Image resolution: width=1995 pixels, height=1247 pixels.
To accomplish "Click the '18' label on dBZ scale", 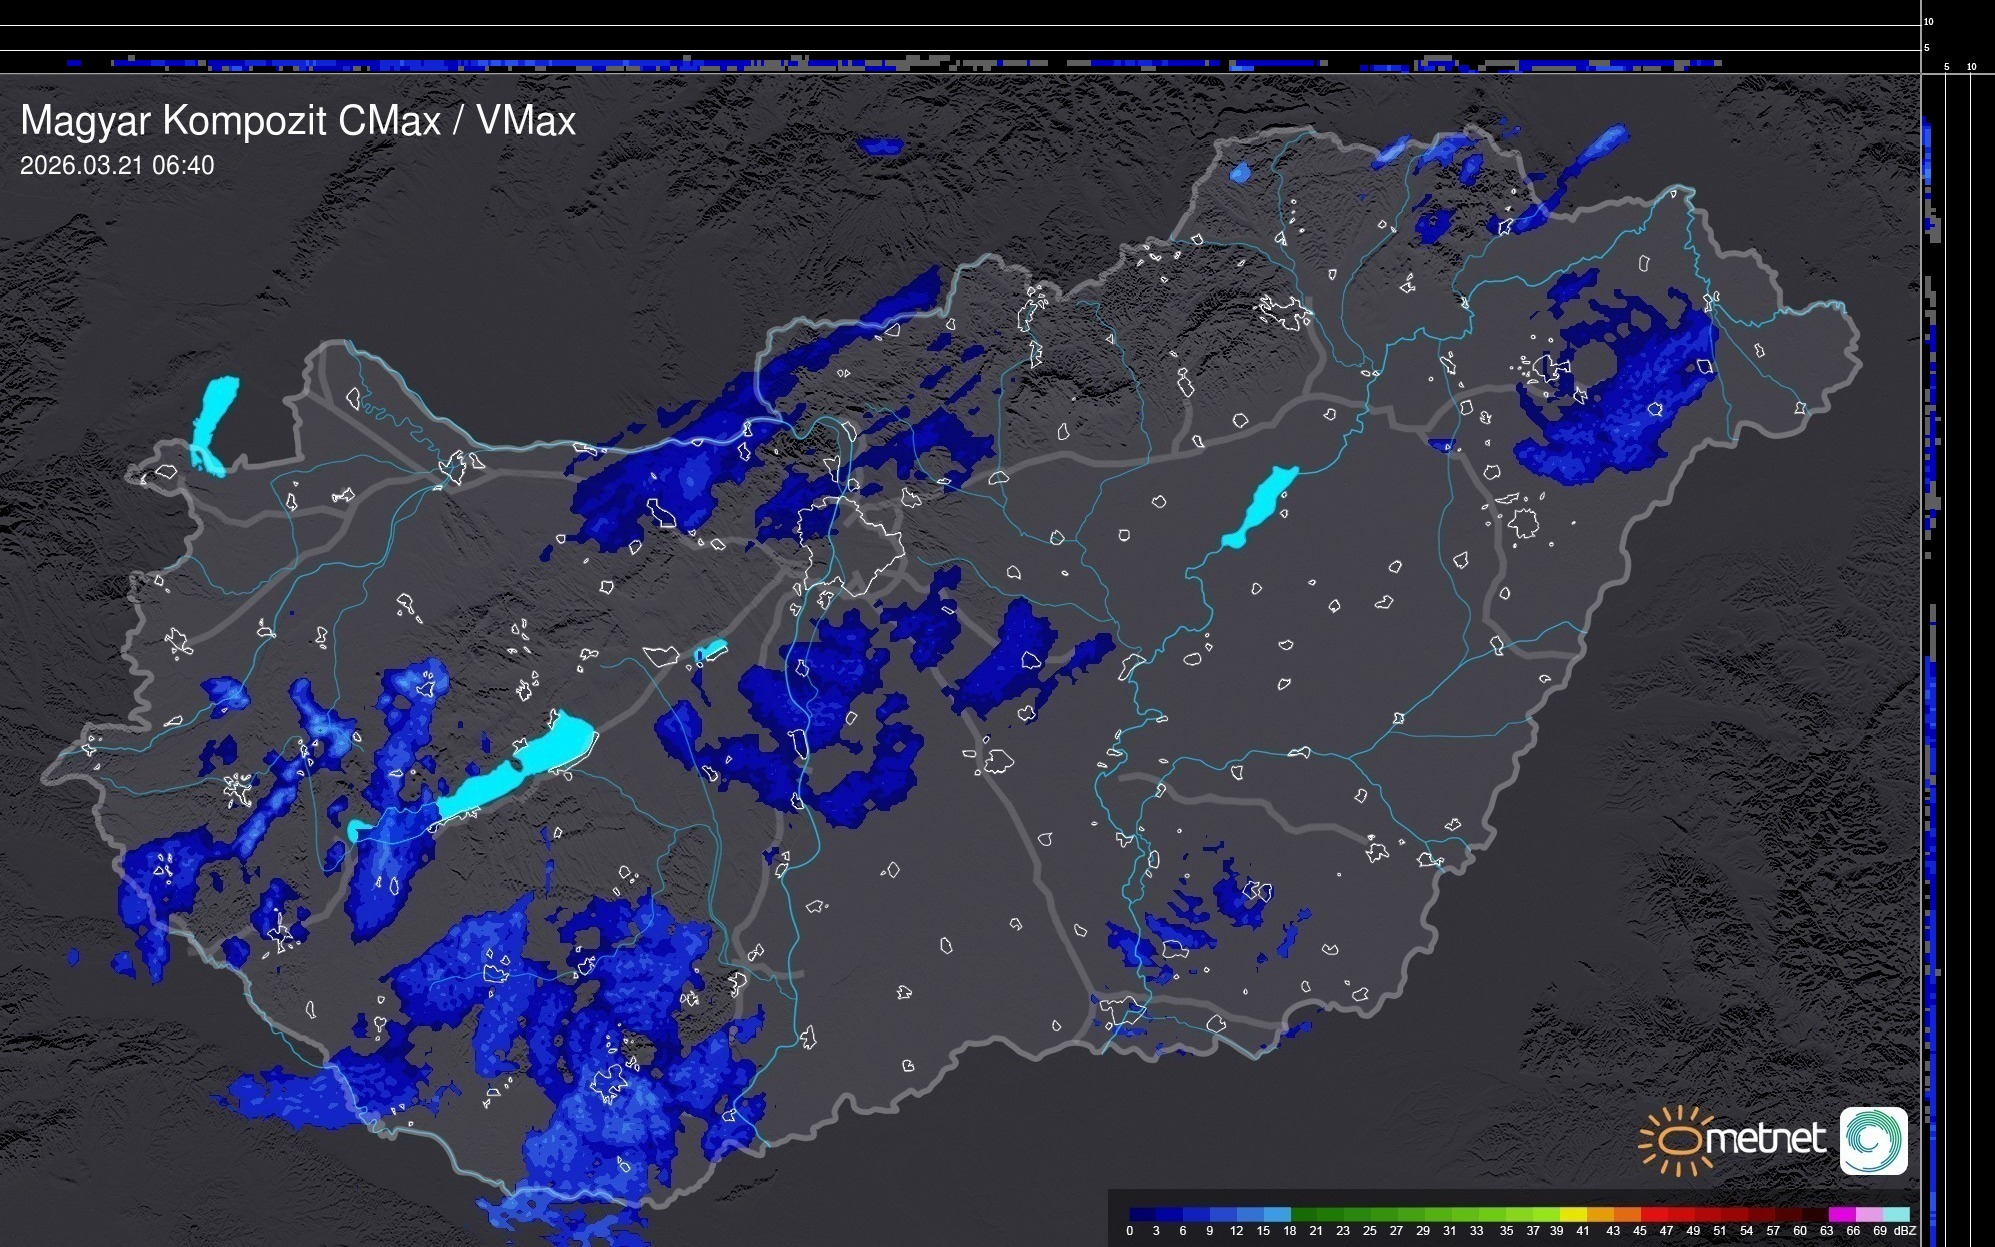I will click(x=1290, y=1231).
